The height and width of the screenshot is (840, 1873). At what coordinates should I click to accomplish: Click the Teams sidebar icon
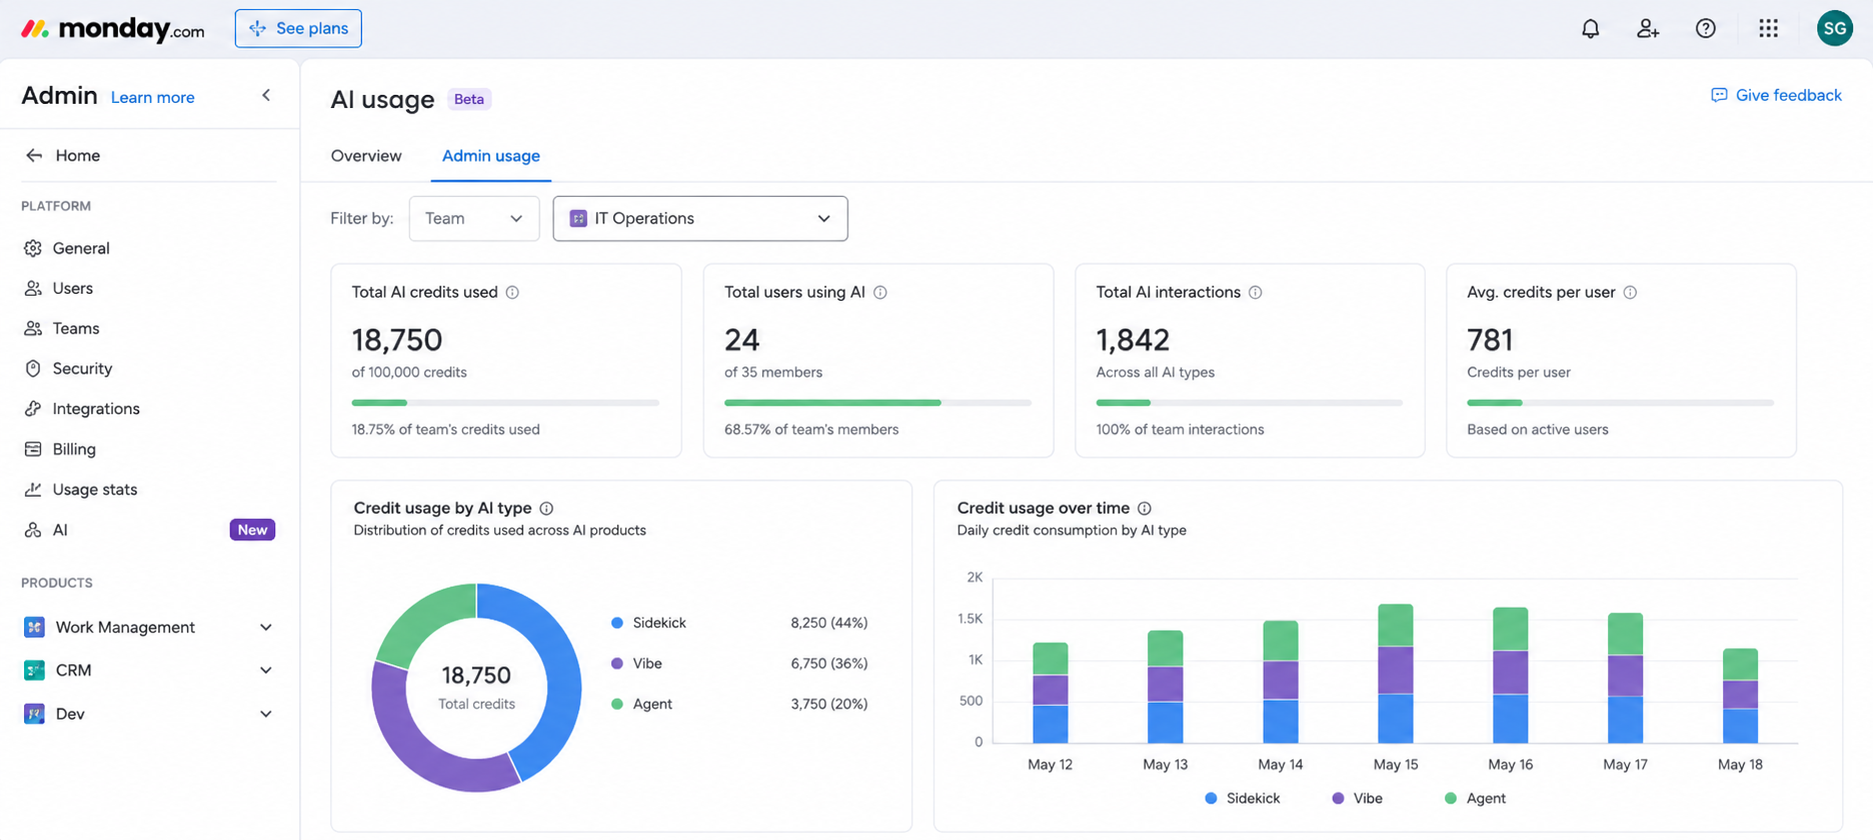click(33, 328)
